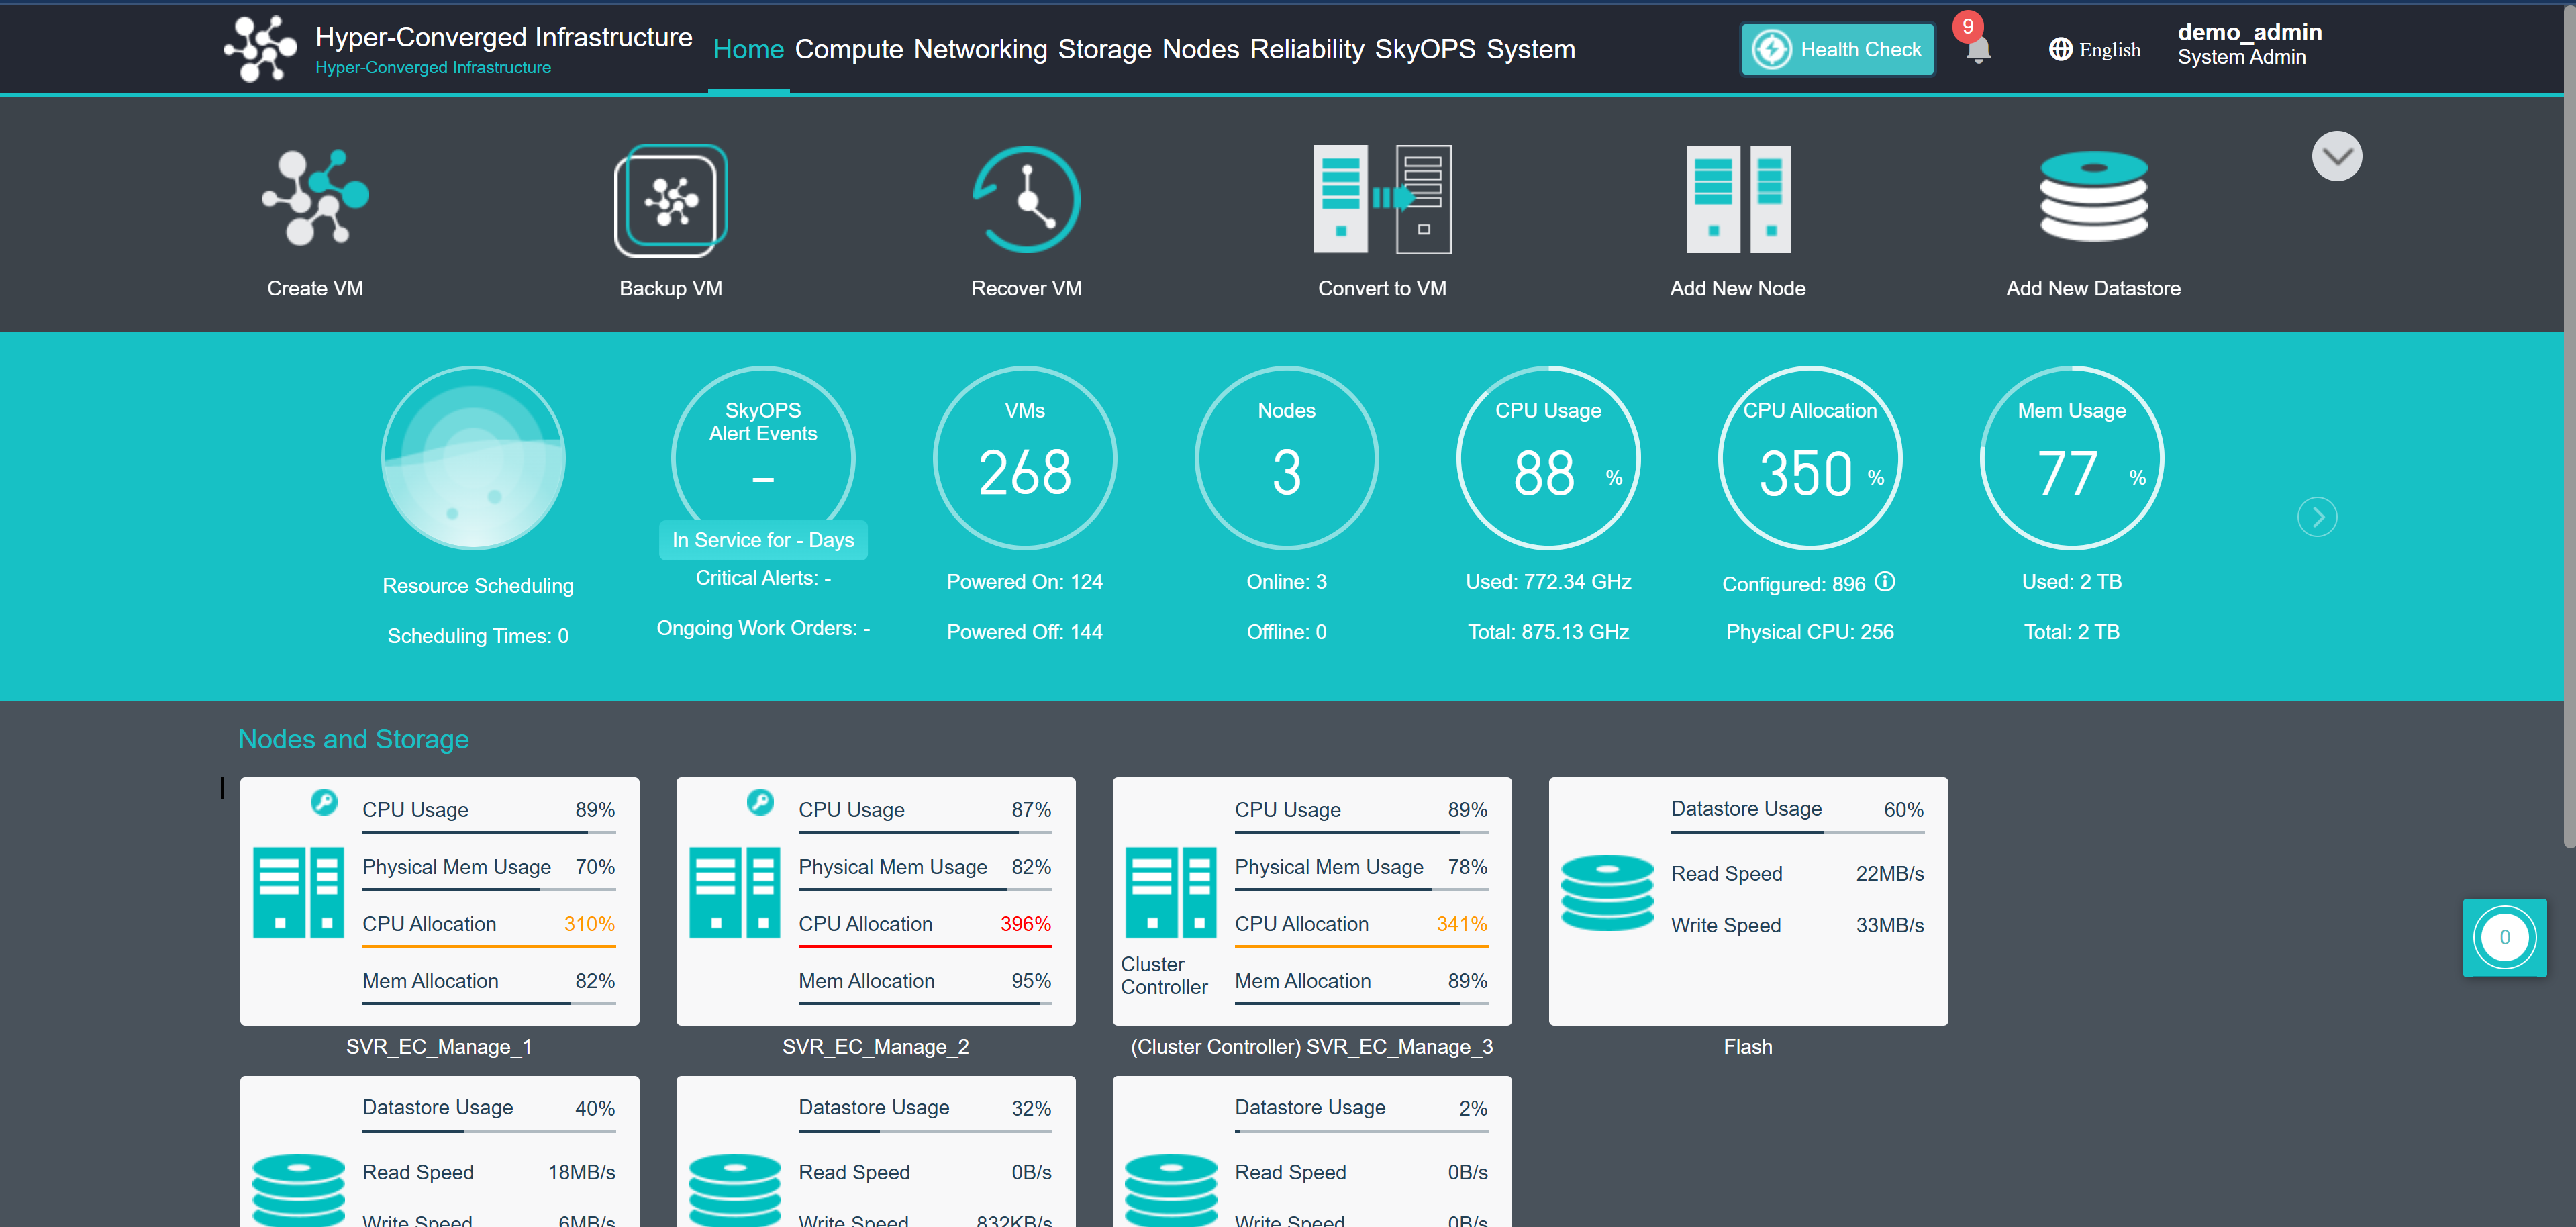Go to the SkyOPS tab
Image resolution: width=2576 pixels, height=1227 pixels.
click(x=1424, y=49)
